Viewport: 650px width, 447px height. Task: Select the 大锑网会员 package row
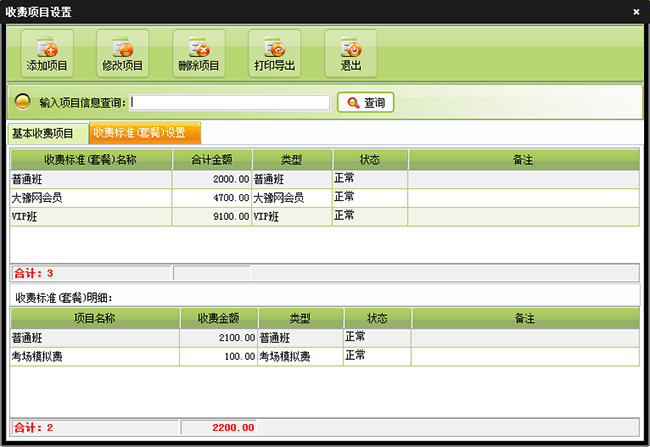(90, 198)
